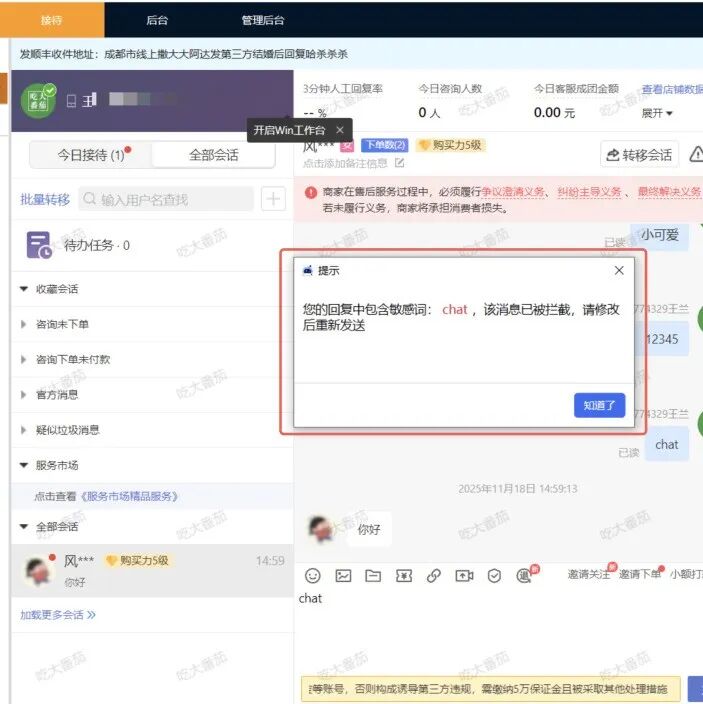
Task: Click 批量转移 link
Action: (45, 199)
